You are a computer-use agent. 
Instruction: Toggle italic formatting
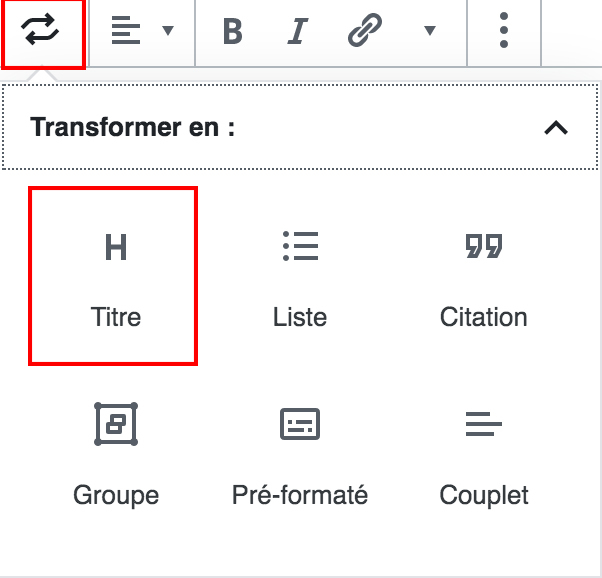tap(297, 32)
